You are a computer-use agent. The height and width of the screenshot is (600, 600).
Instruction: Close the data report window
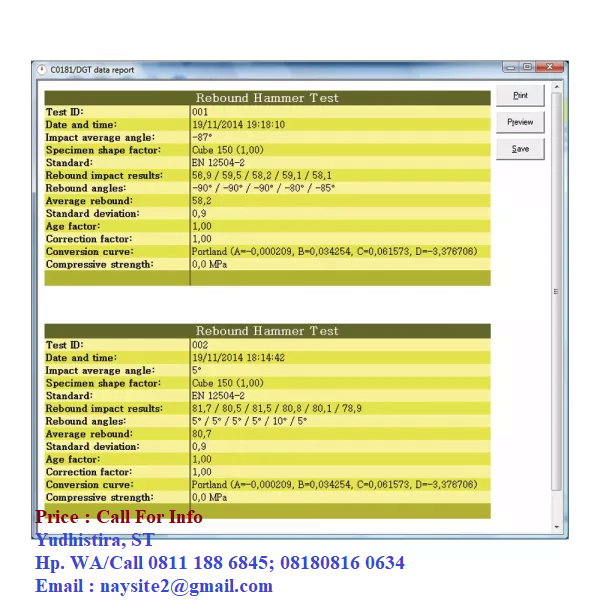[550, 67]
